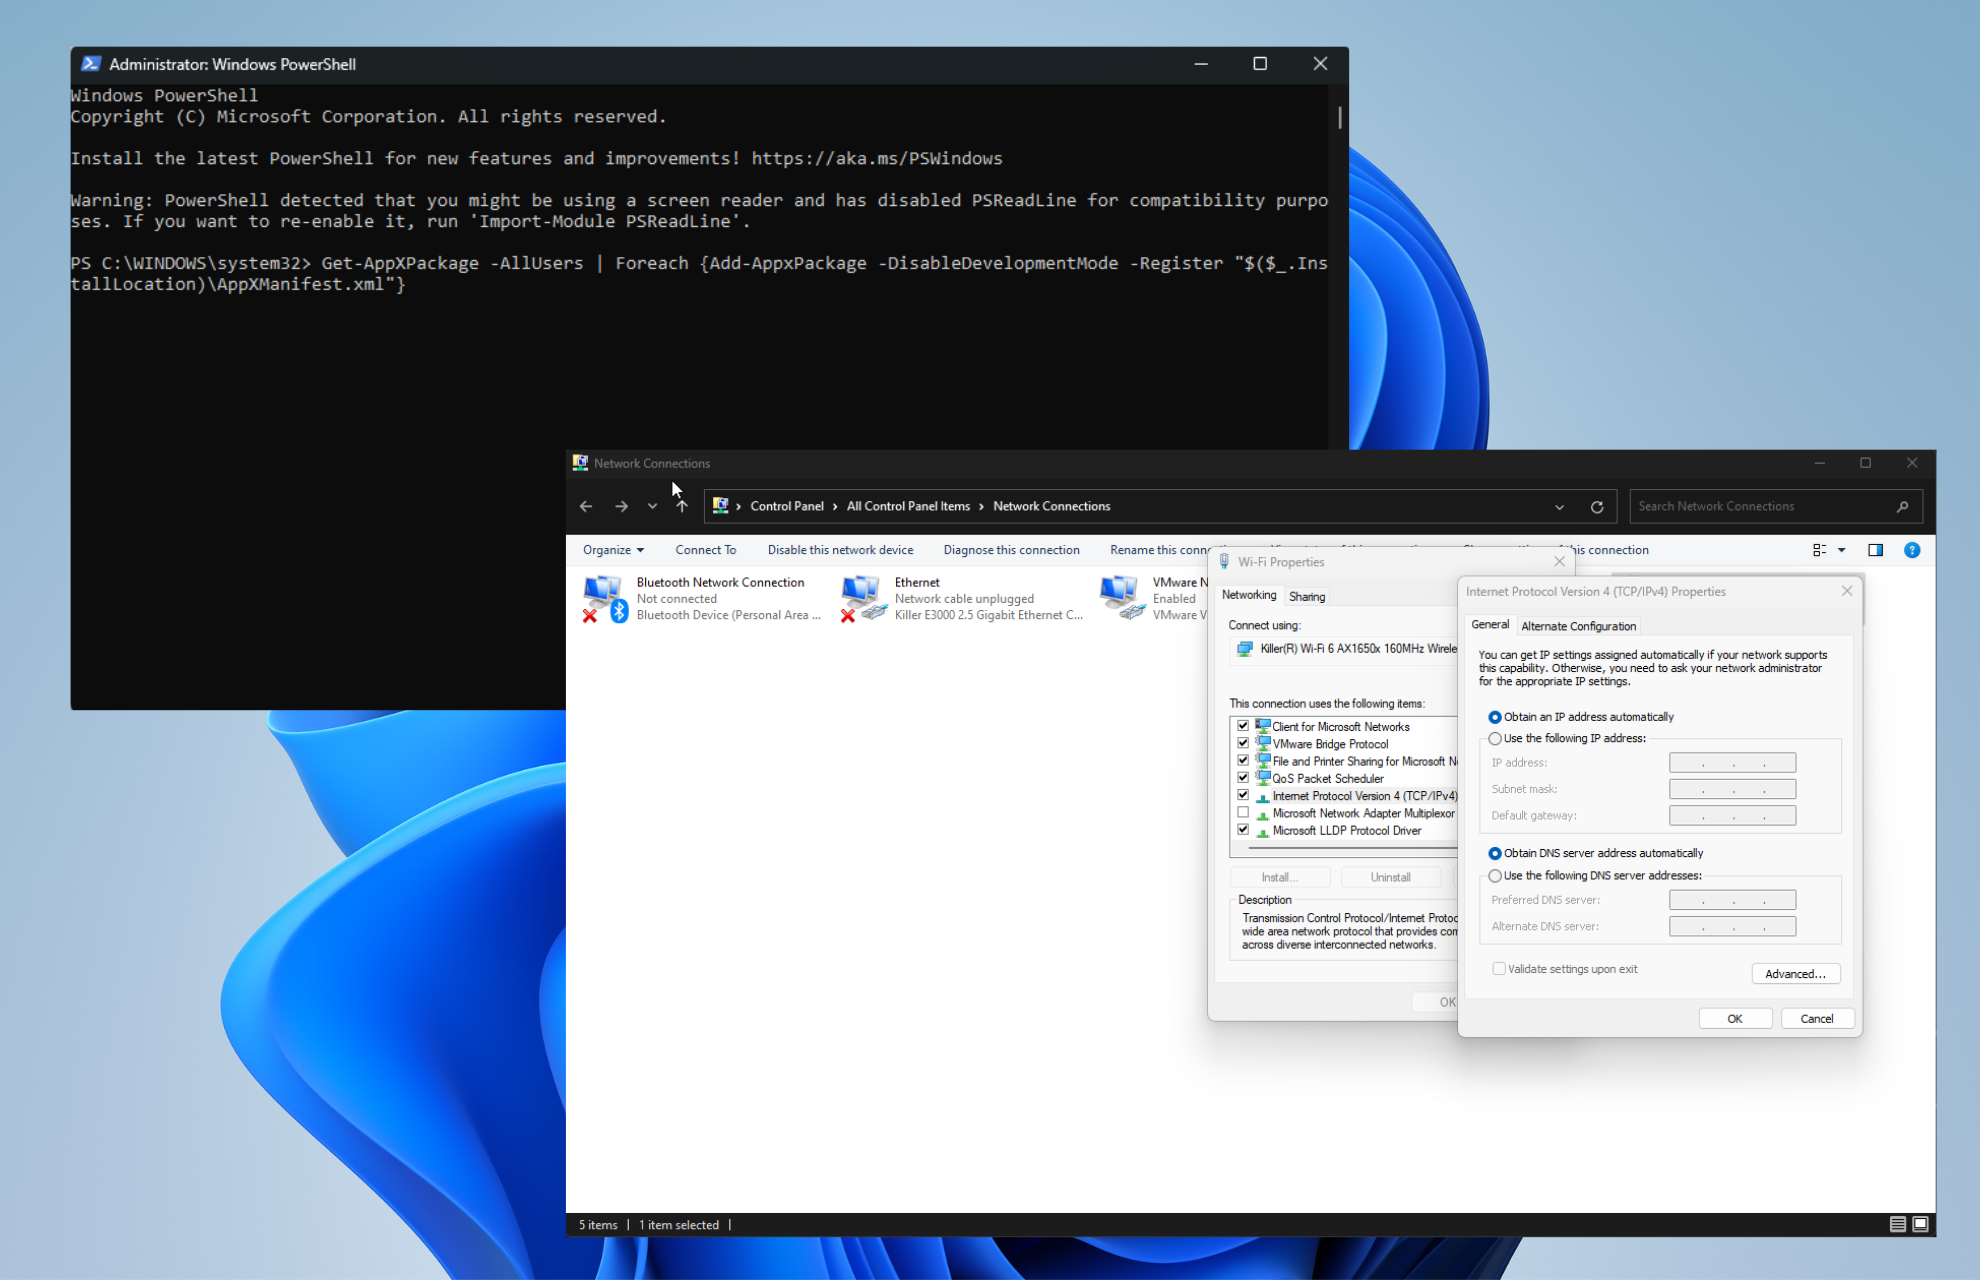The width and height of the screenshot is (1980, 1280).
Task: Enable 'Use the following IP address' option
Action: coord(1497,737)
